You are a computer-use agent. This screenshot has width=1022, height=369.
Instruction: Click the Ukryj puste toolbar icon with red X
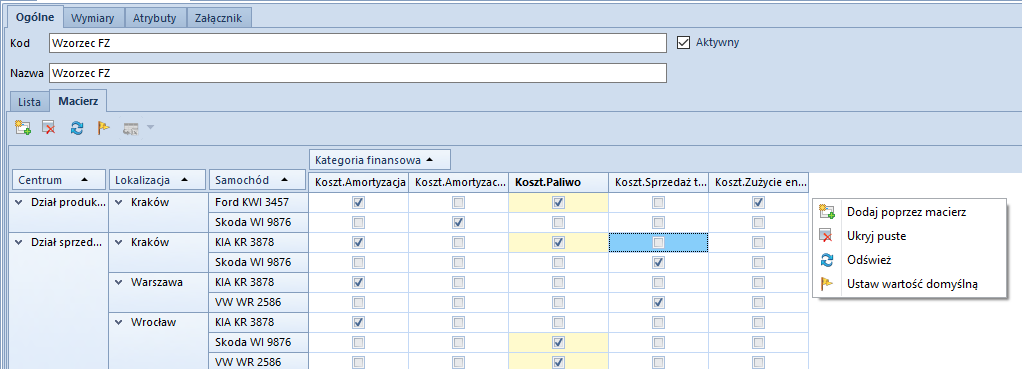[x=48, y=128]
